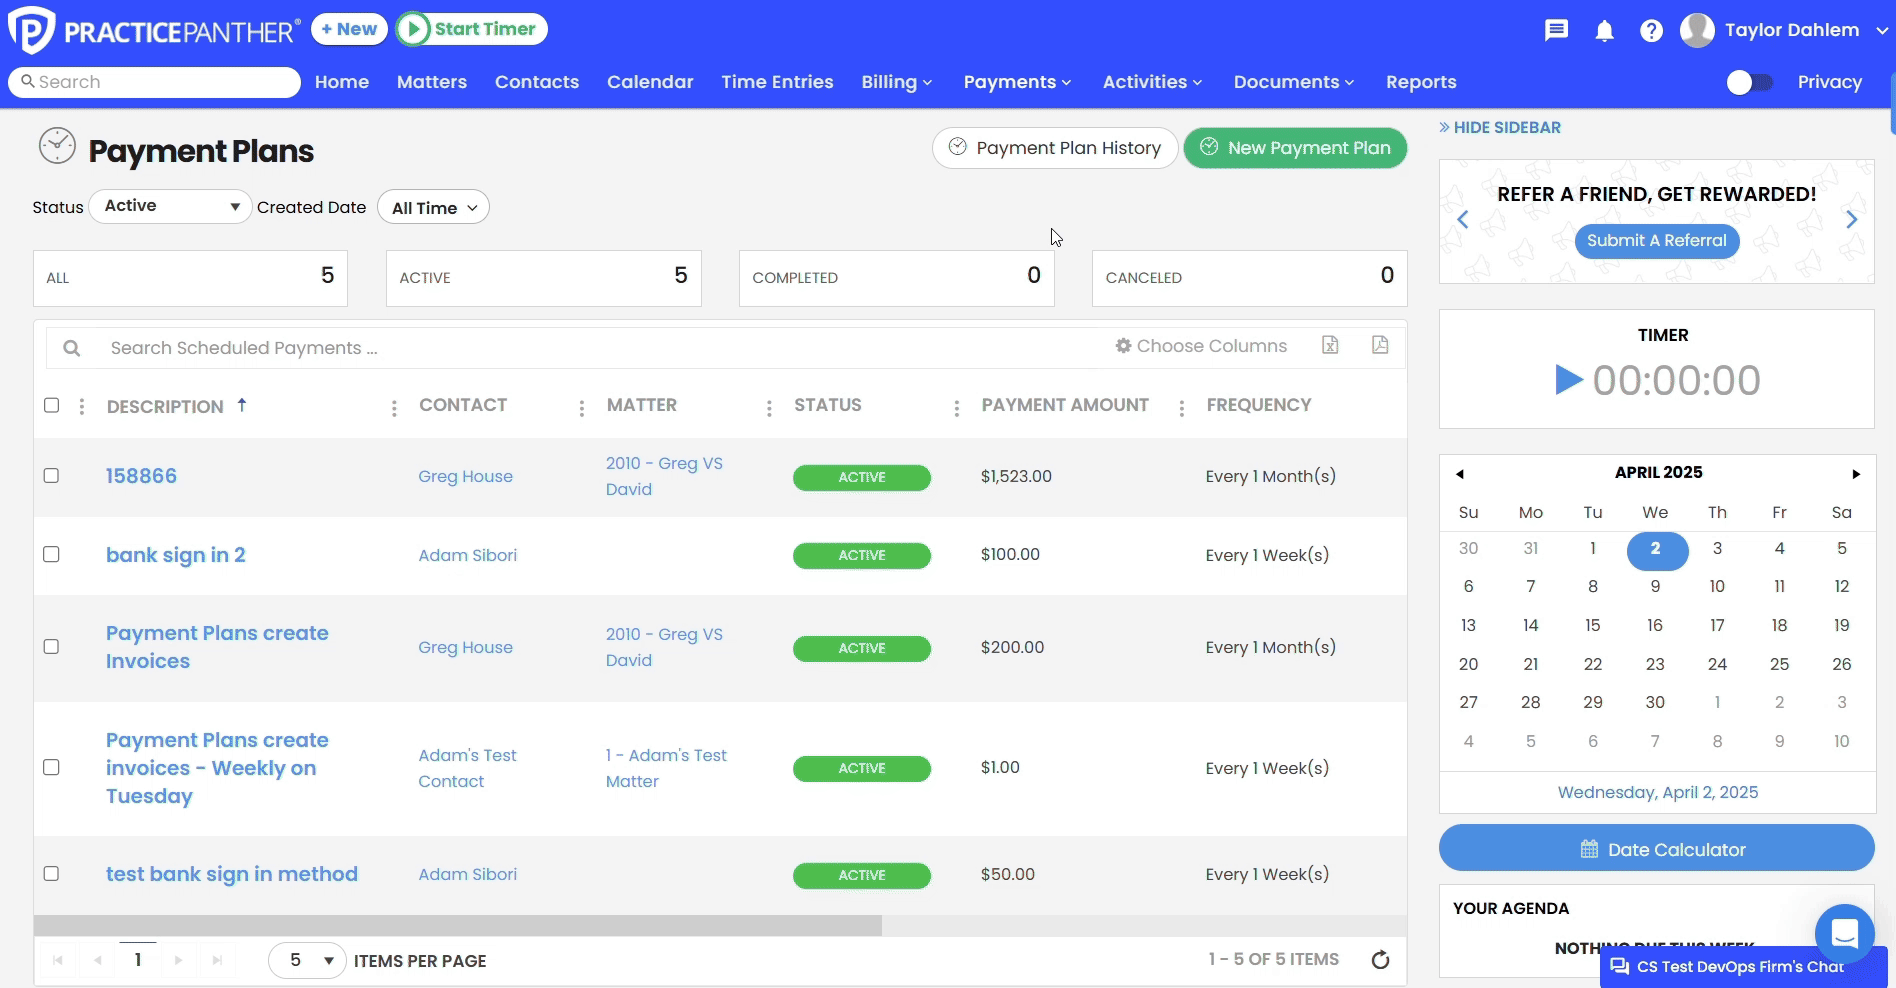Expand the Documents menu
The width and height of the screenshot is (1896, 988).
coord(1294,82)
